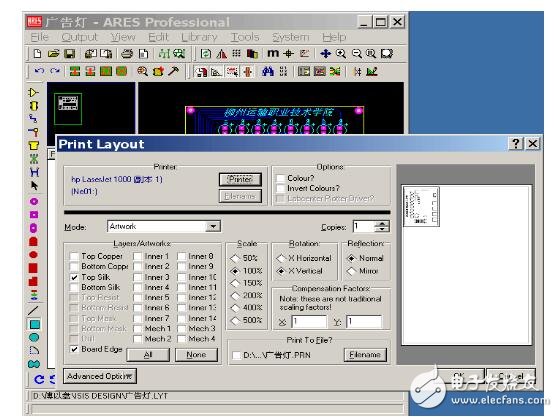Click the Open file folder icon

coord(53,54)
